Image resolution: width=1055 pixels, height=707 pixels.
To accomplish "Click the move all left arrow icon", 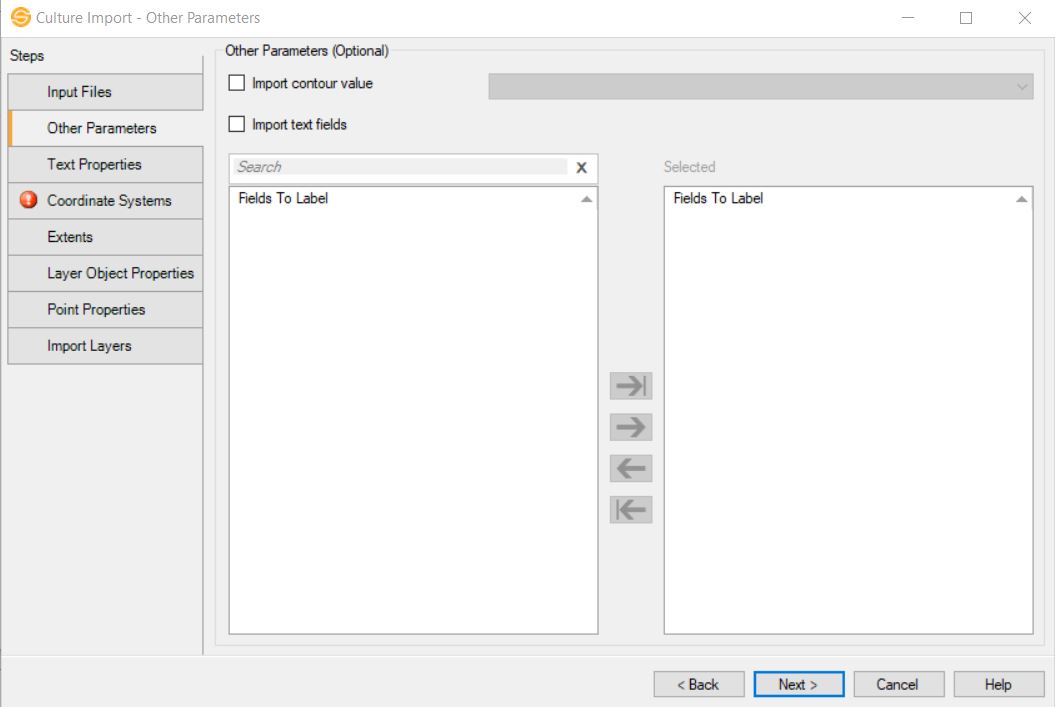I will (631, 509).
